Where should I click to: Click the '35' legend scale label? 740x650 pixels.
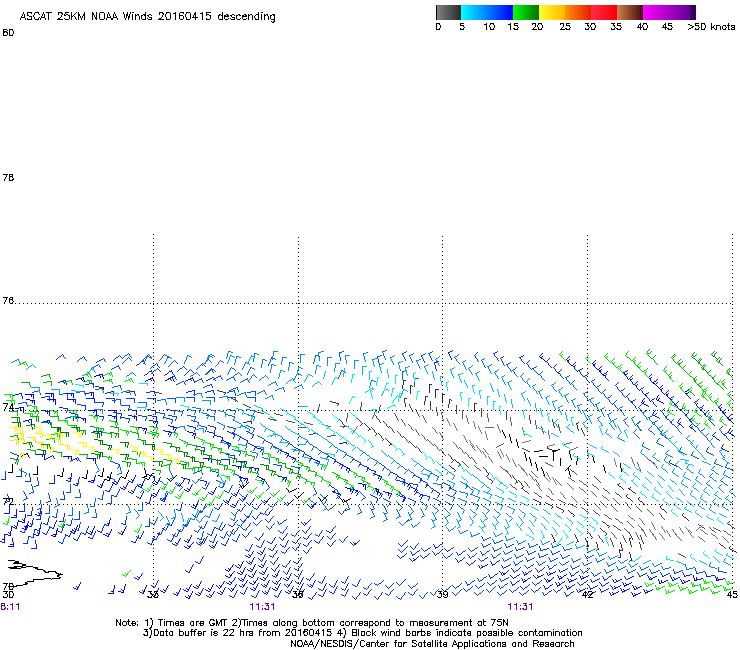(616, 27)
